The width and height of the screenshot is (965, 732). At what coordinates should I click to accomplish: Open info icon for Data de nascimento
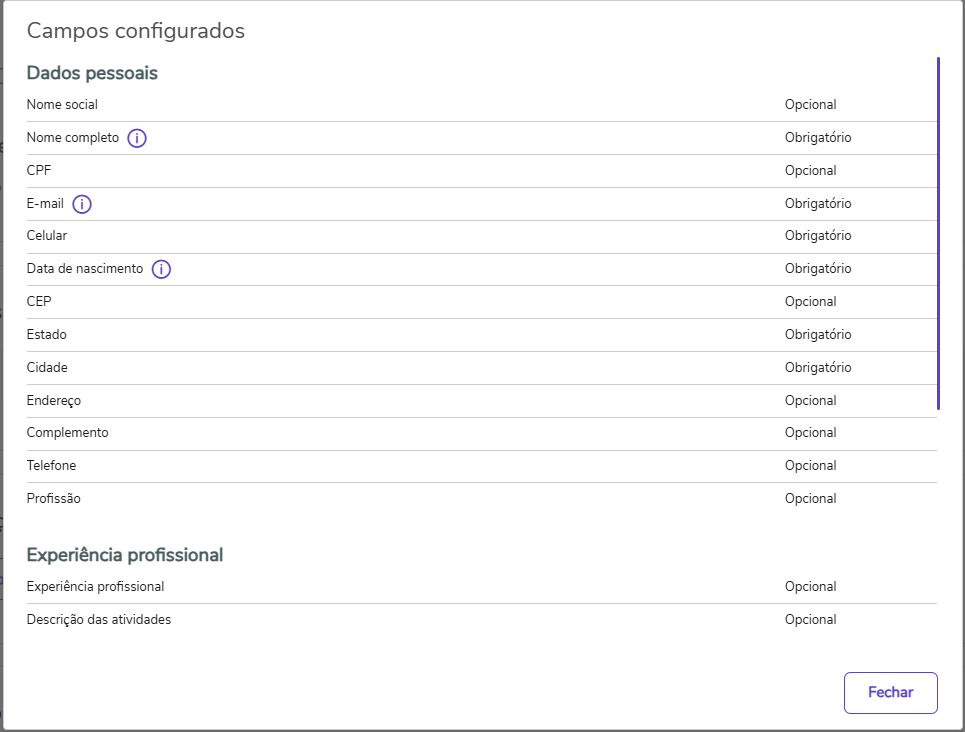click(x=161, y=269)
